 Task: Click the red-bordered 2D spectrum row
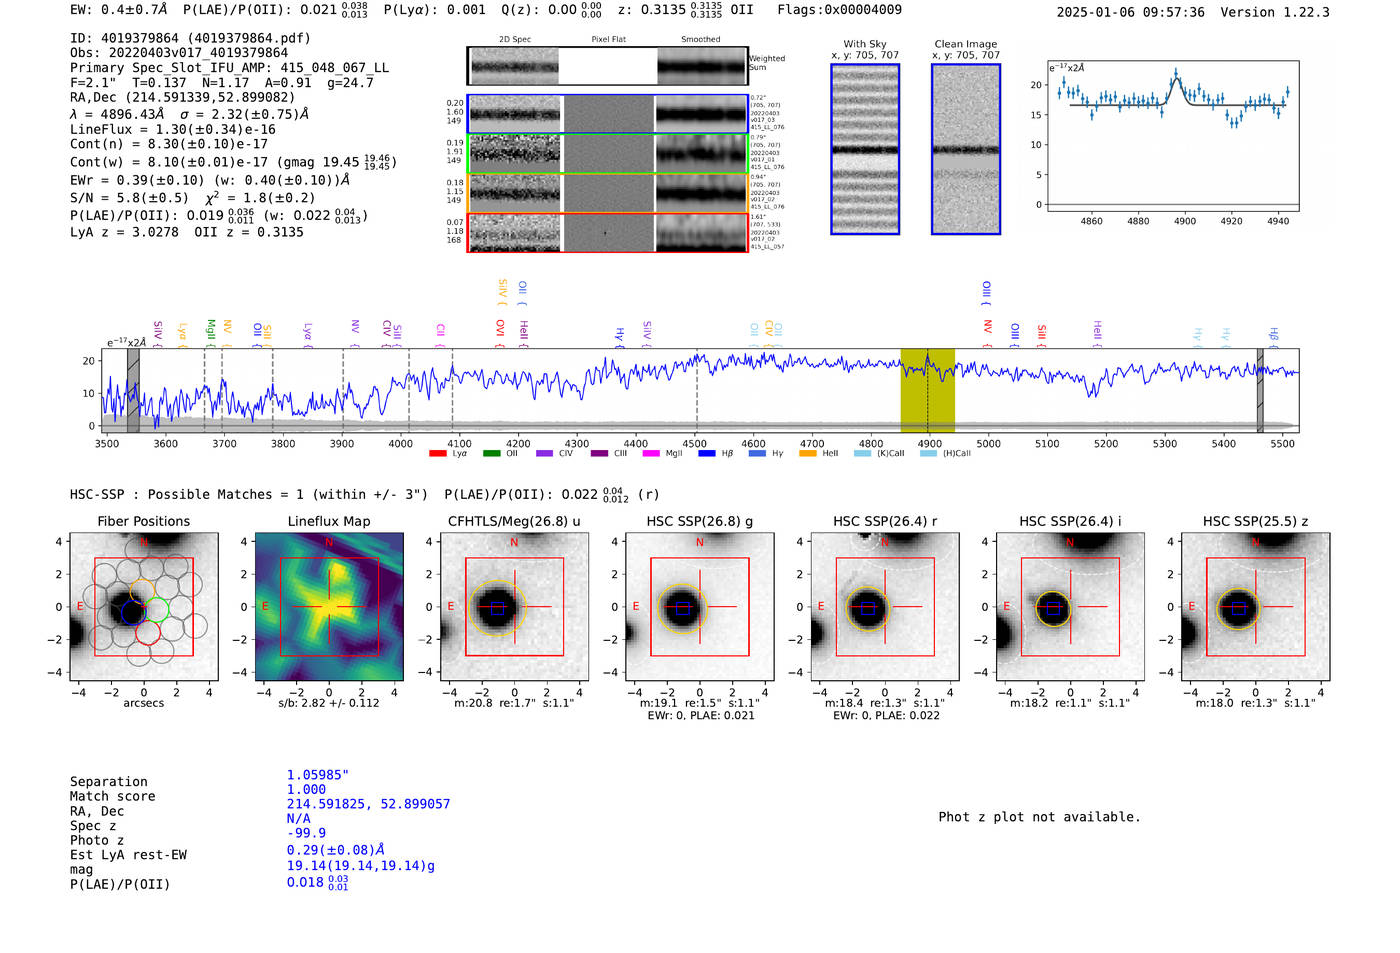tap(608, 232)
